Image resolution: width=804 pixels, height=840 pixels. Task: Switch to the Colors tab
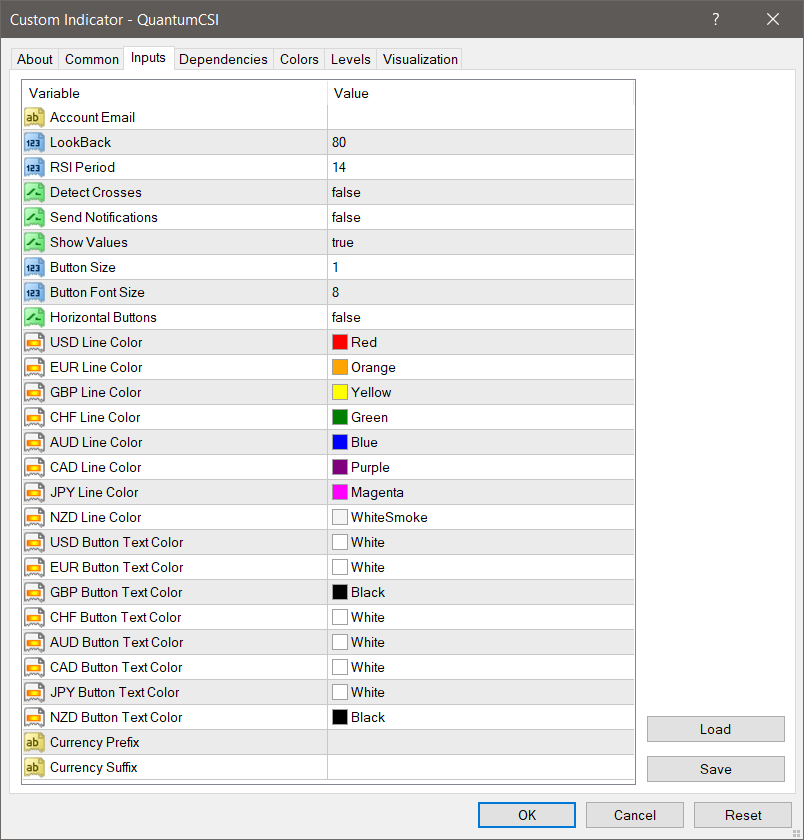coord(299,60)
